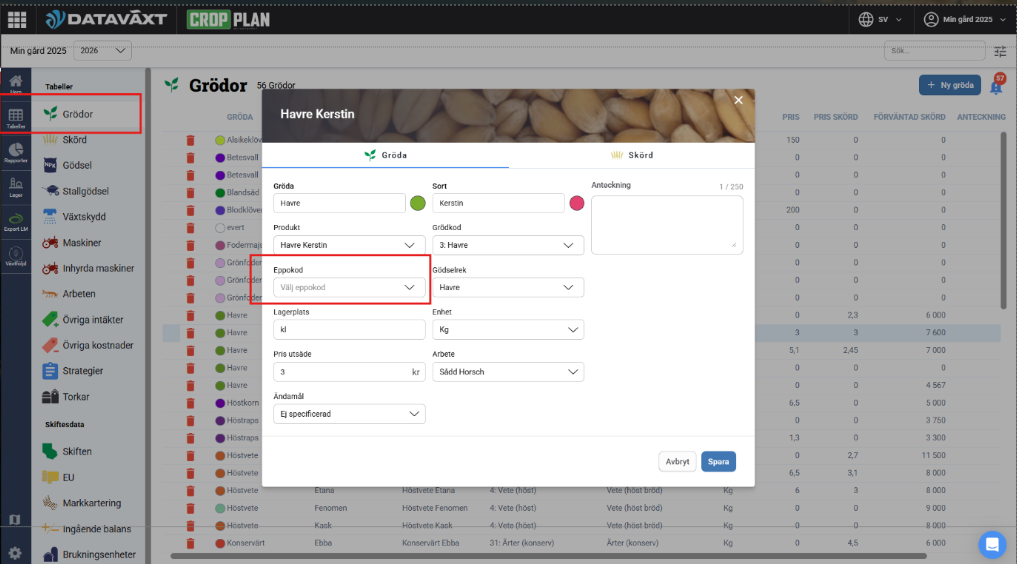Open the chat support bubble icon
The height and width of the screenshot is (564, 1017).
coord(992,544)
